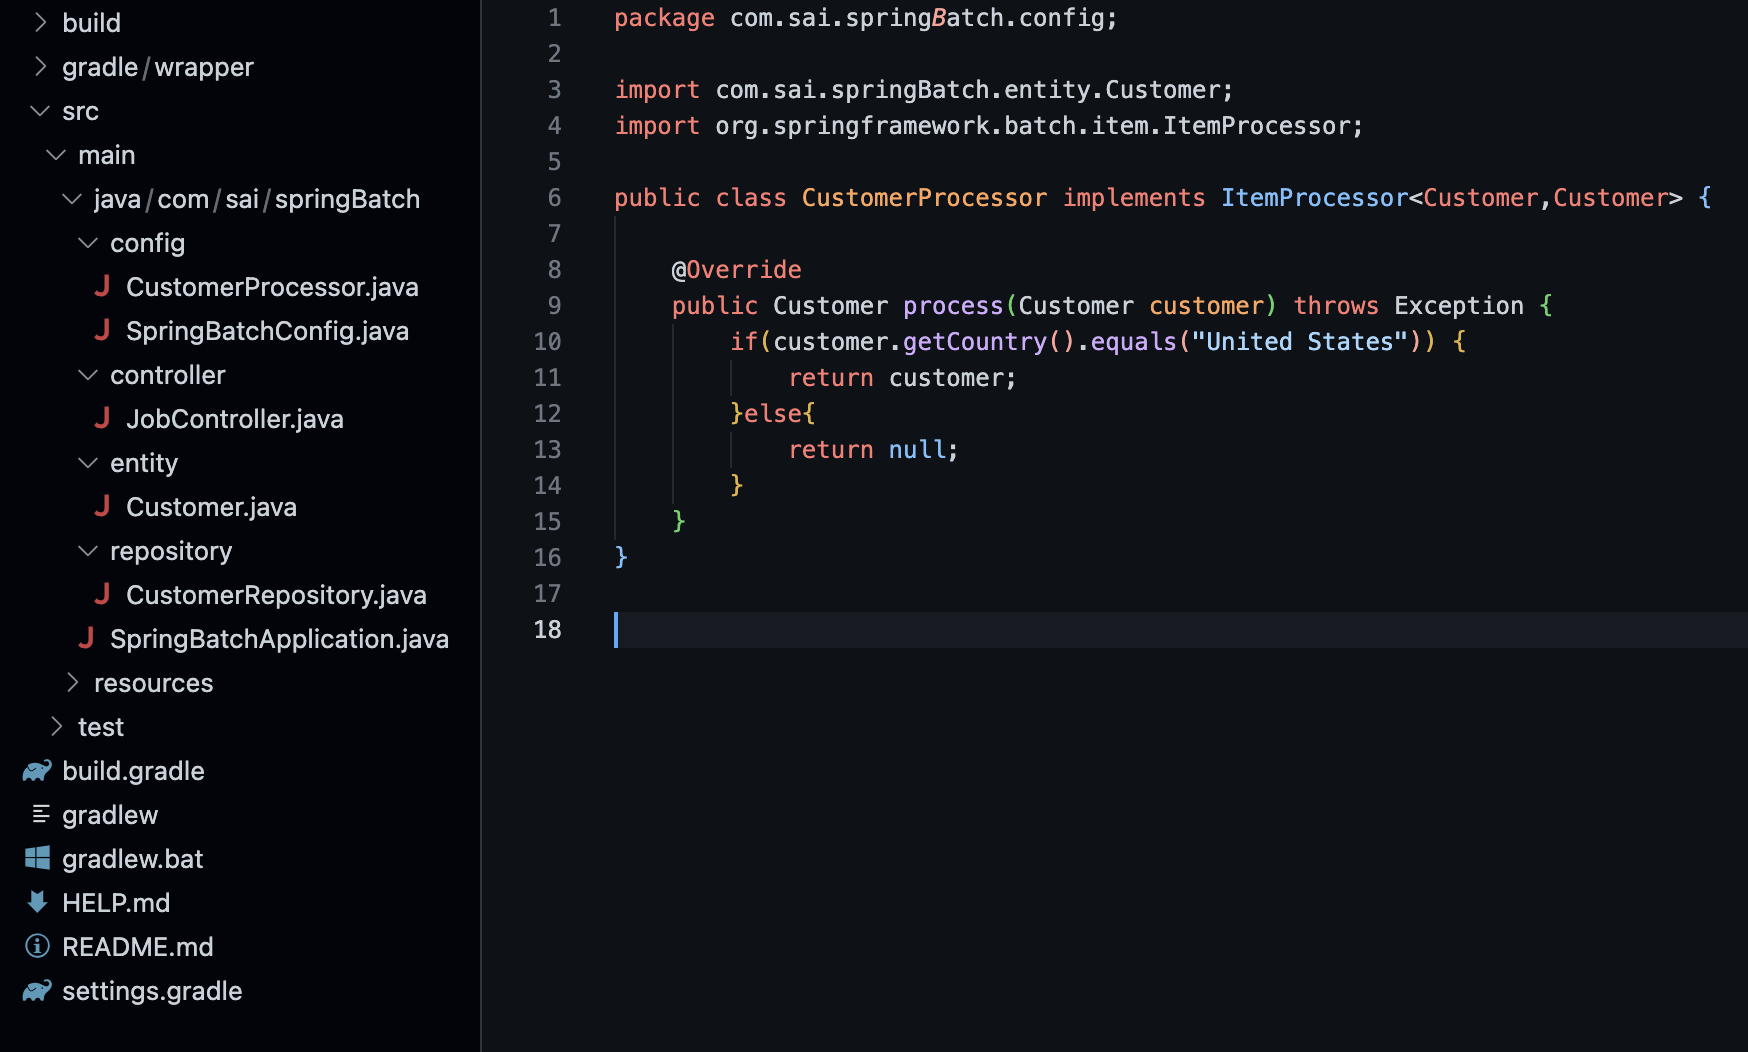Expand the test folder
1748x1052 pixels.
pos(55,726)
